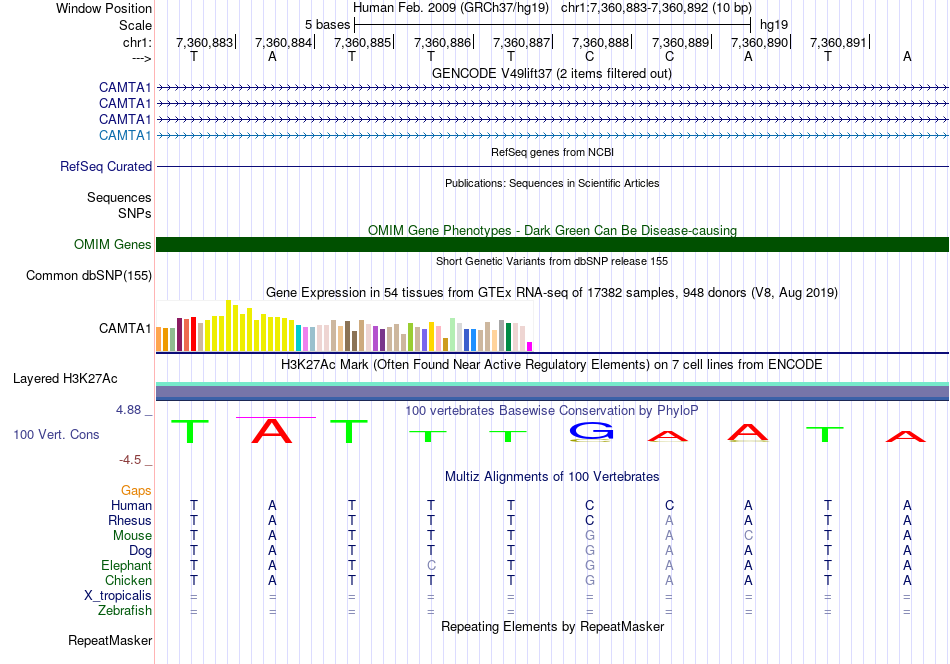Image resolution: width=950 pixels, height=664 pixels.
Task: Select the Human alignment row label
Action: click(x=131, y=505)
